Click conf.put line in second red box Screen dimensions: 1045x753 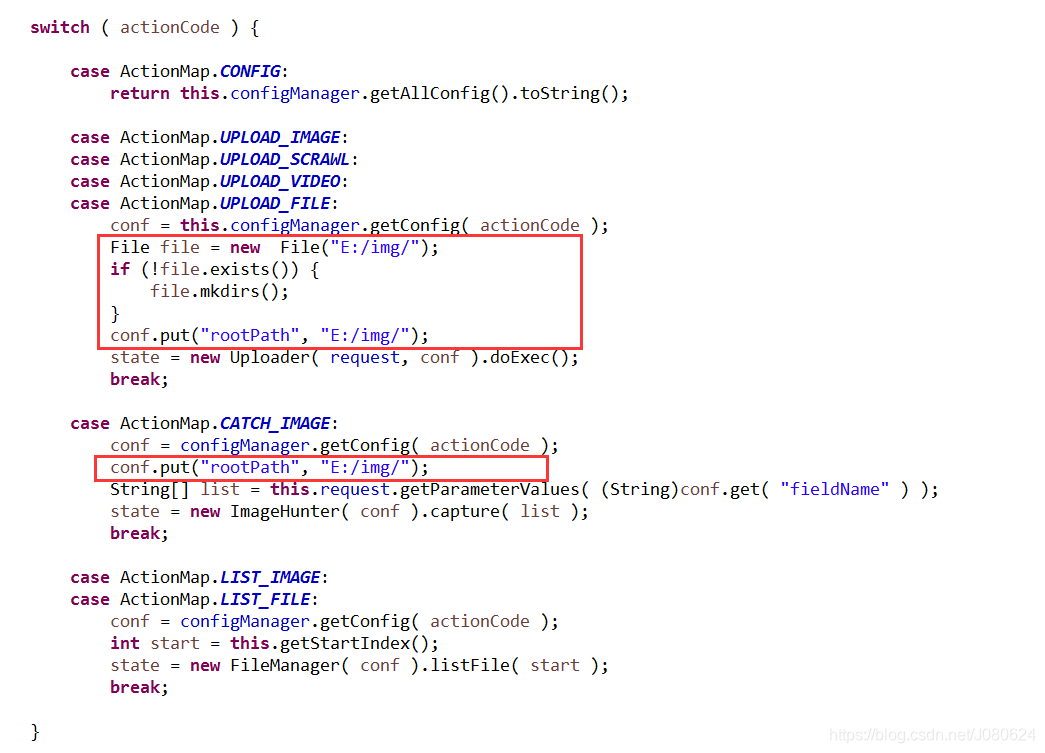point(269,467)
